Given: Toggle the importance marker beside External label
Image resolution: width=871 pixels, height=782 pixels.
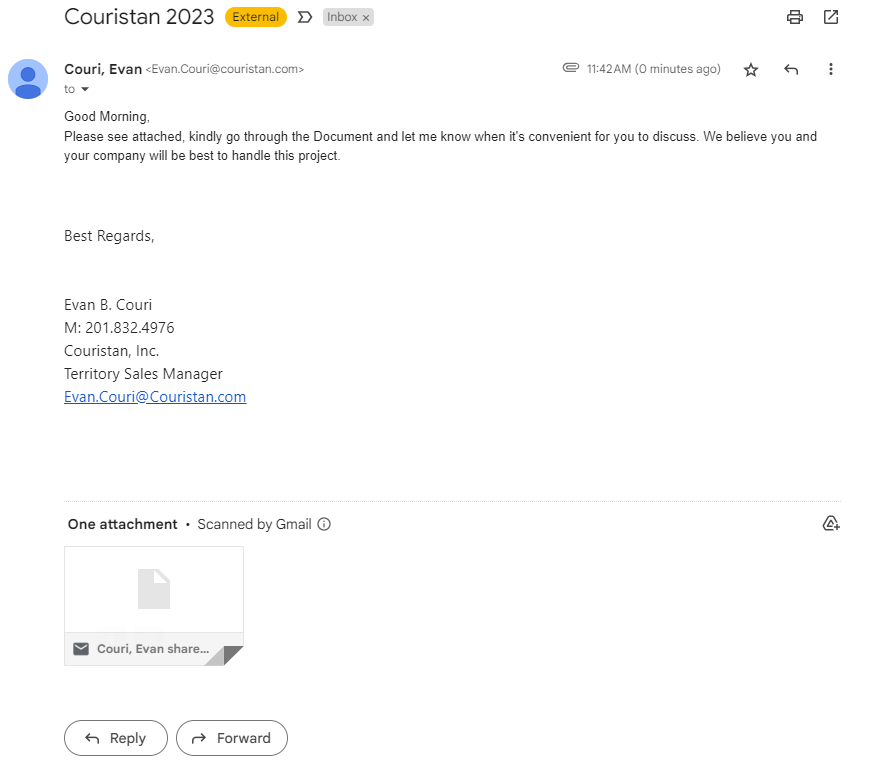Looking at the screenshot, I should 304,17.
